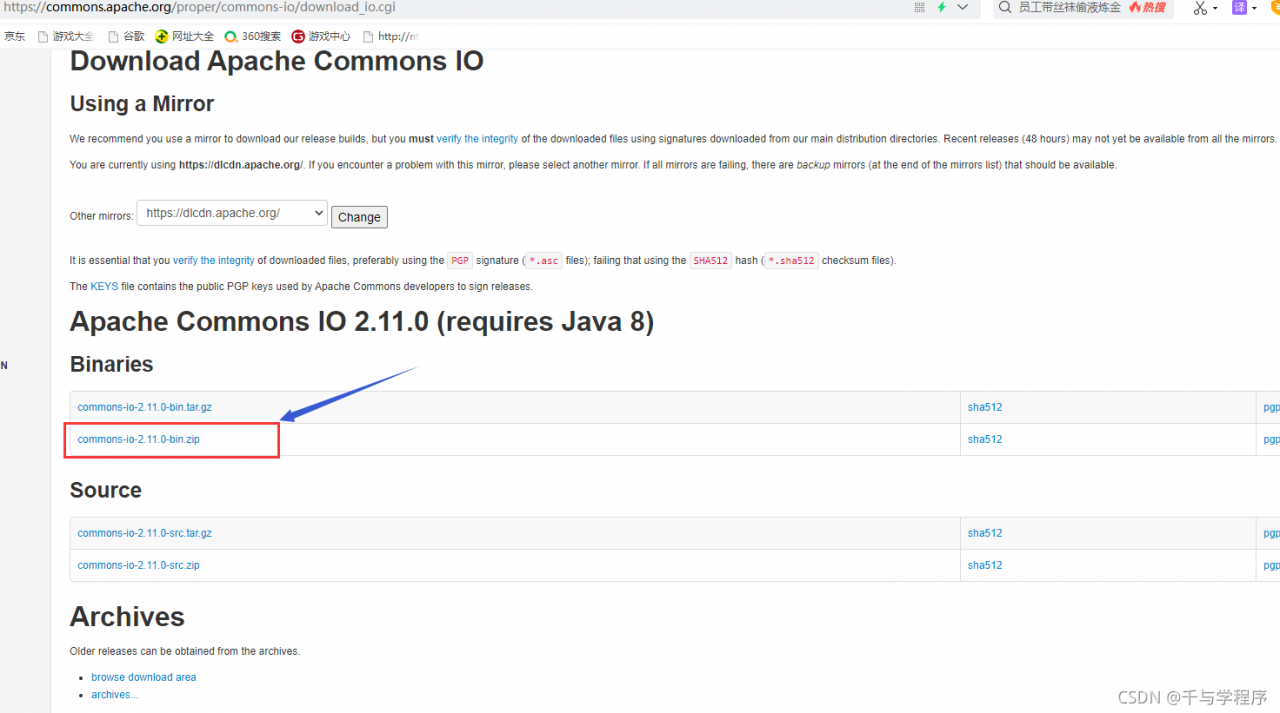Click the 'PGP' code label

coord(460,261)
